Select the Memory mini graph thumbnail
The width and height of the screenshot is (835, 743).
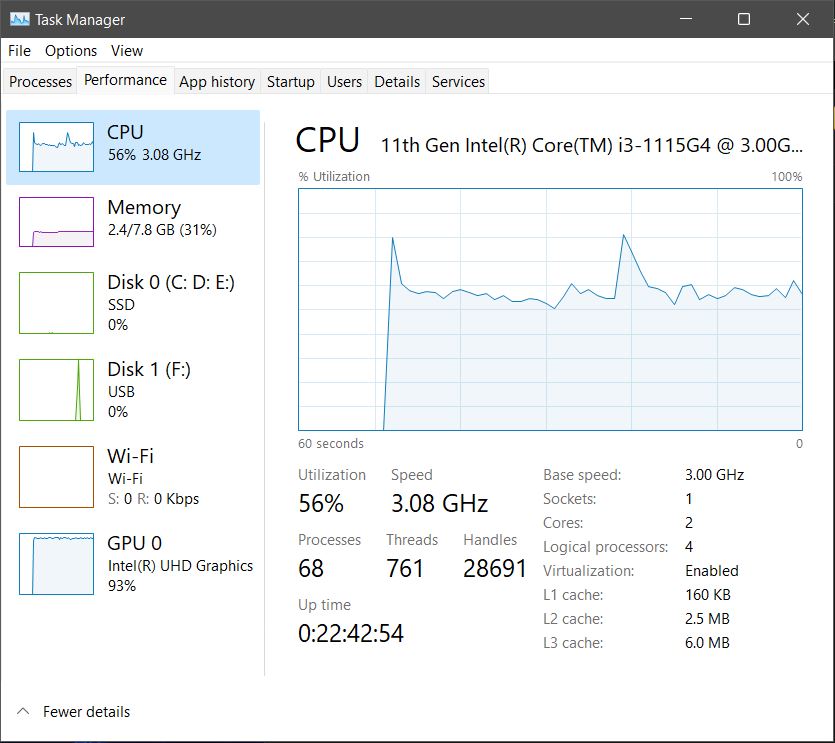click(56, 222)
